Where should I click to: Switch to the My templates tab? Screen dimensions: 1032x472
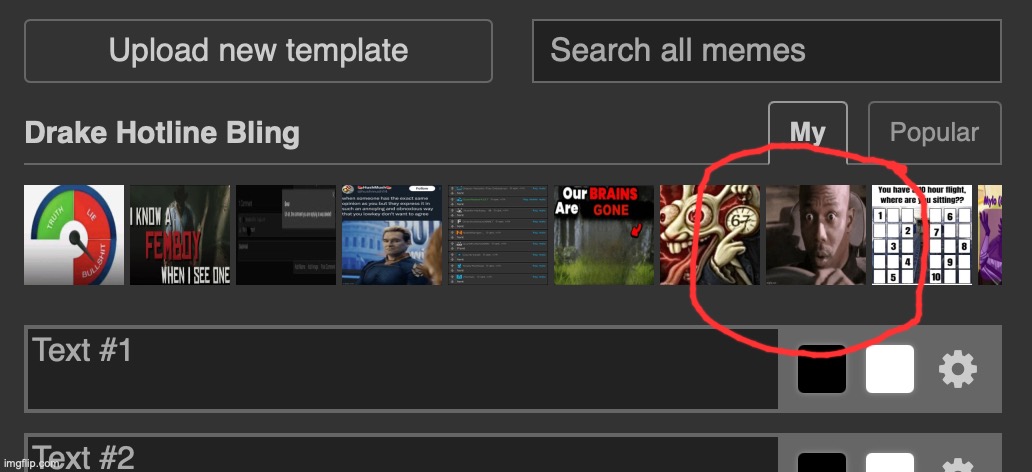pyautogui.click(x=807, y=133)
